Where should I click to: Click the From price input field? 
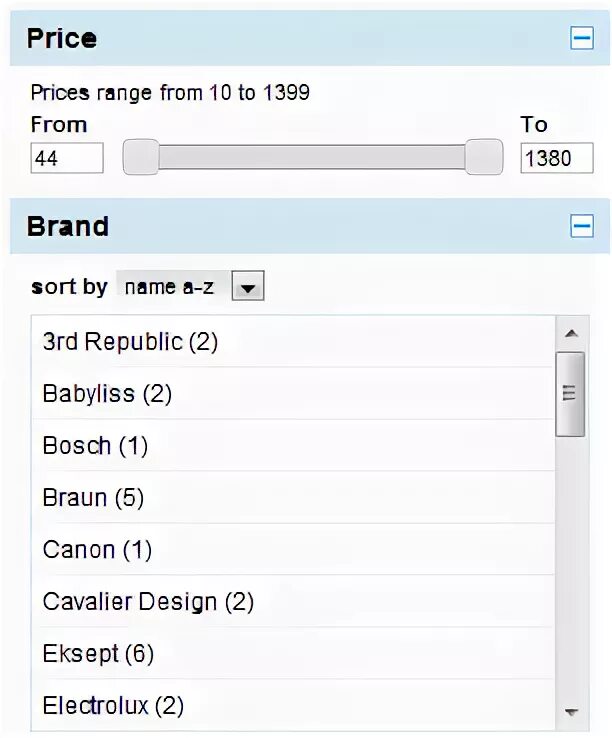click(x=67, y=158)
